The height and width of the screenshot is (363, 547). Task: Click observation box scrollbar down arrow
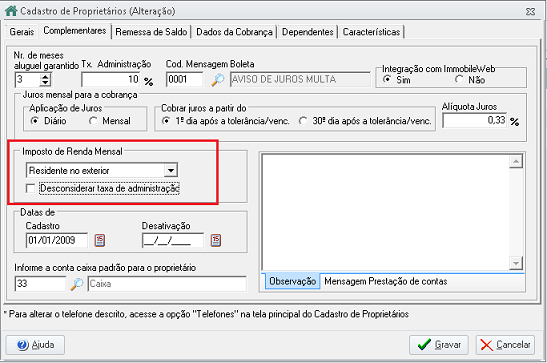[x=516, y=263]
